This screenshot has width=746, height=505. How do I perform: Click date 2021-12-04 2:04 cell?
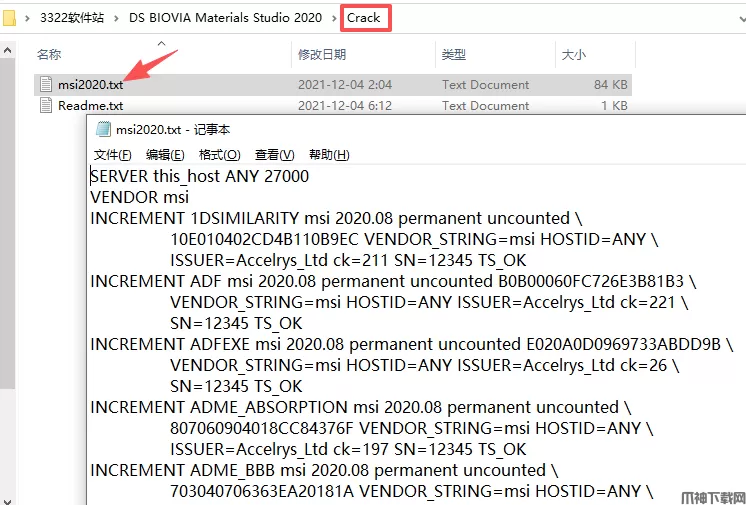coord(345,85)
